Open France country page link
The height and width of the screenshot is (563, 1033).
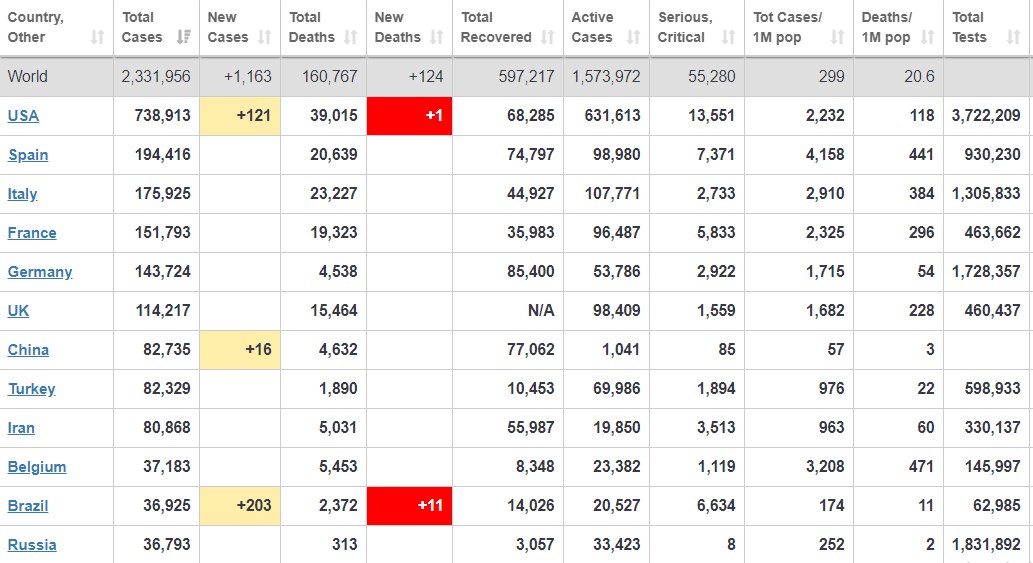click(x=32, y=232)
